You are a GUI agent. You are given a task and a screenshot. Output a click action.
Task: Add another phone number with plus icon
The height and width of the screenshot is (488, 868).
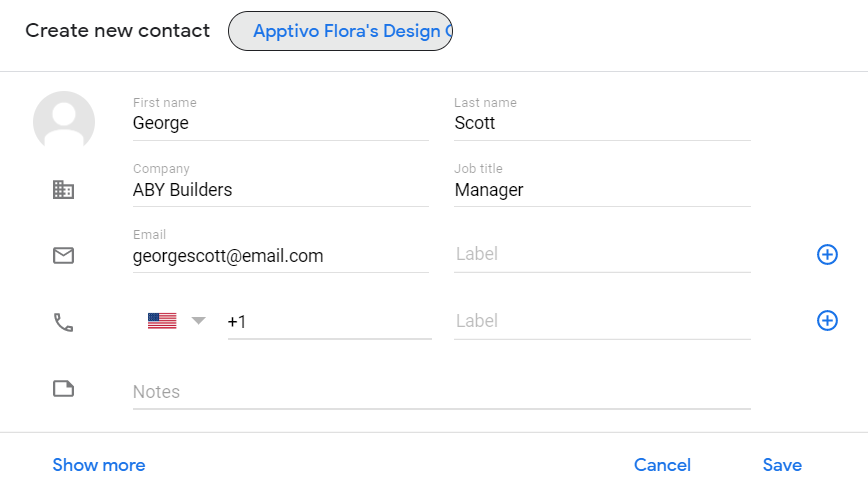[x=827, y=321]
